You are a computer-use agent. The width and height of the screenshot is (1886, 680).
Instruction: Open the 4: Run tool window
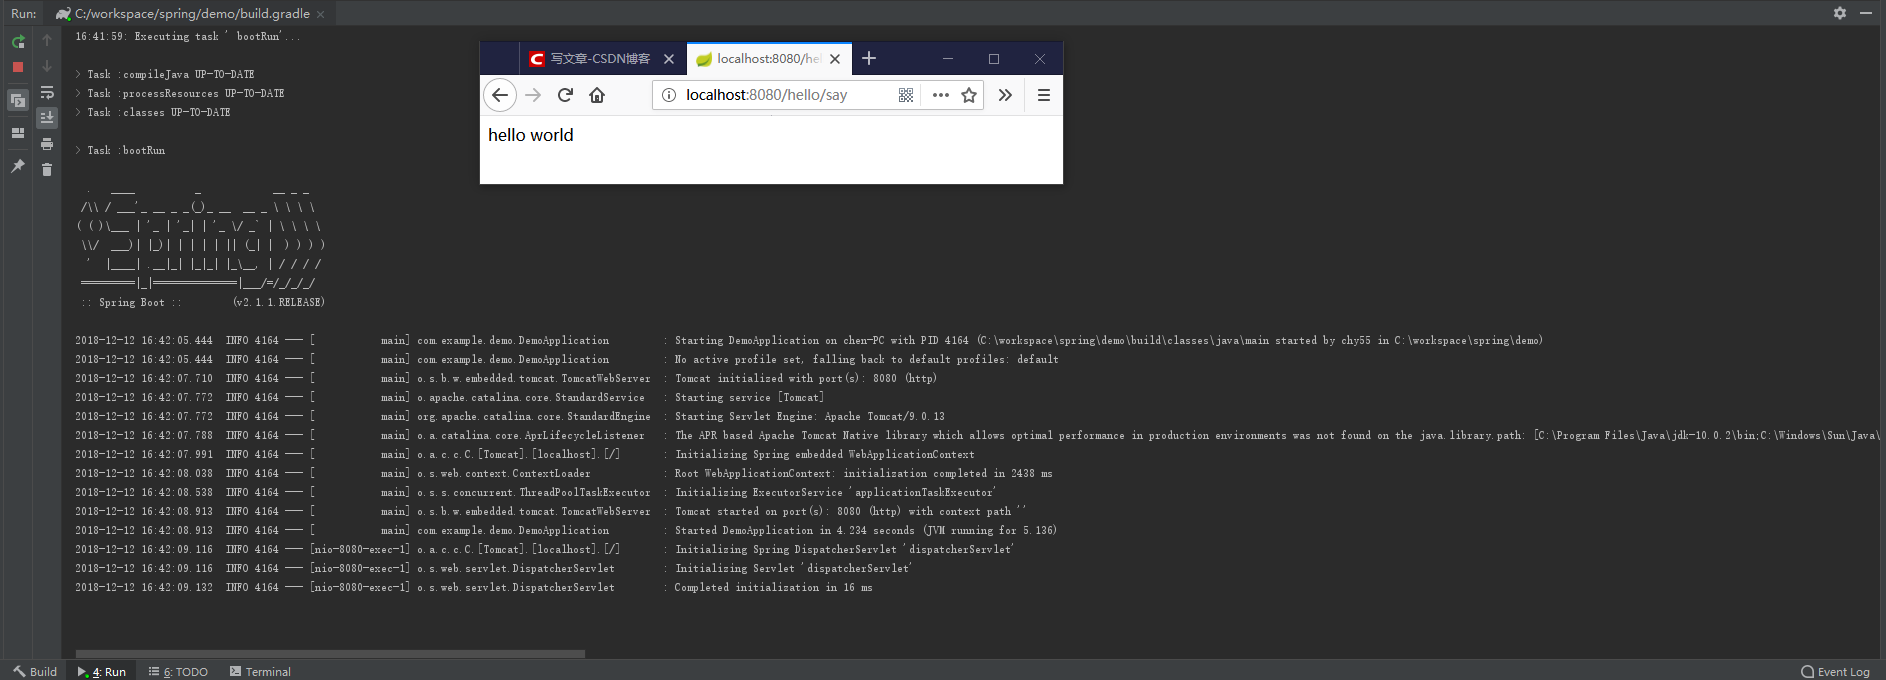[102, 671]
